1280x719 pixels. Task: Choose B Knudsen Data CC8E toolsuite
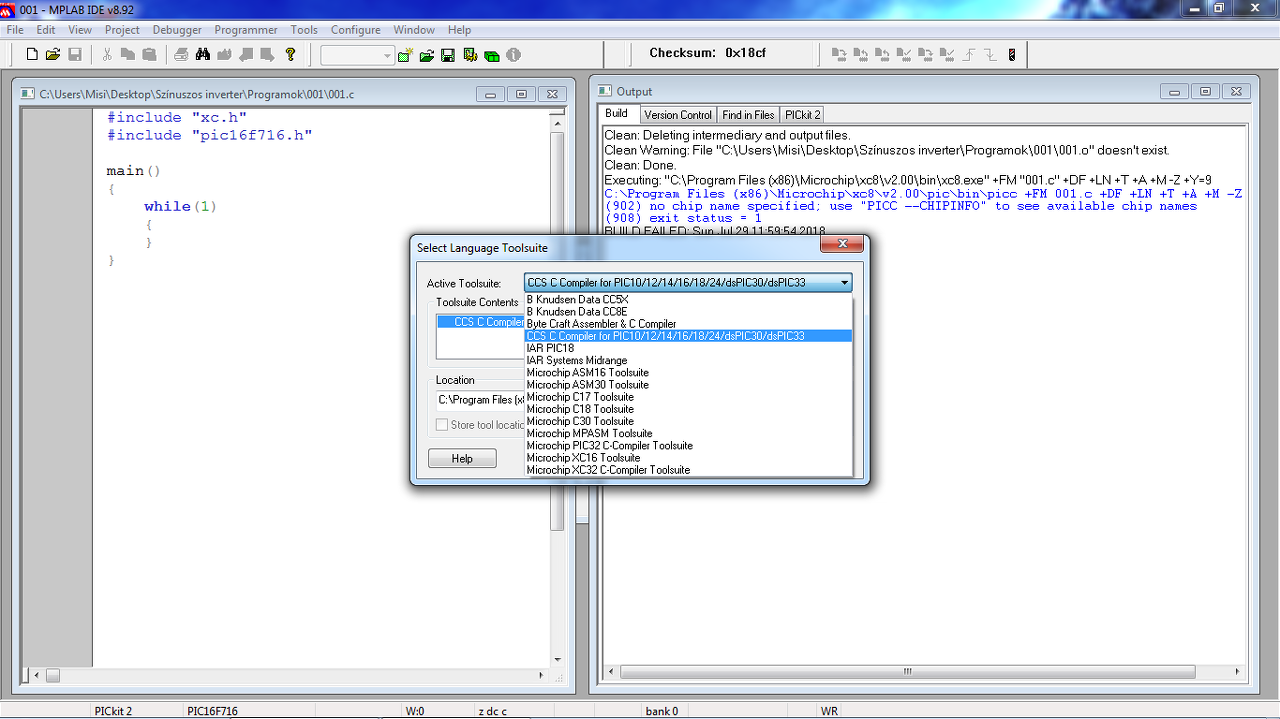[x=688, y=312]
